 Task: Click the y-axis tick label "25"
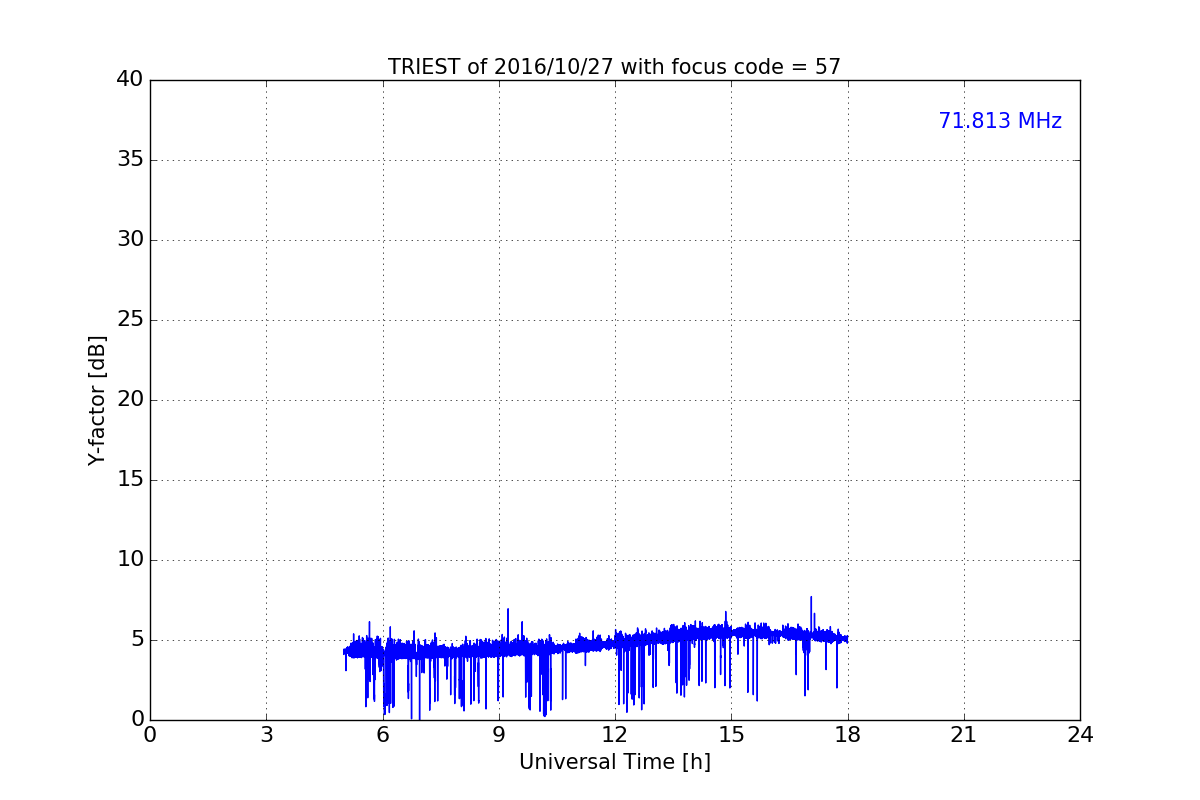(130, 319)
